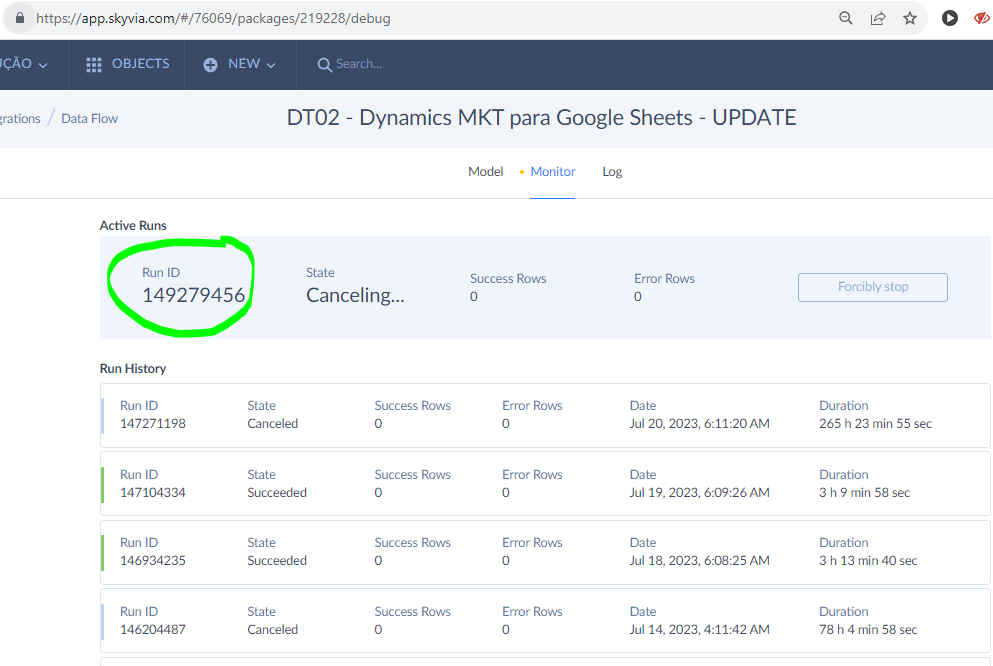This screenshot has width=993, height=666.
Task: Click the Forcibly stop button
Action: point(873,287)
